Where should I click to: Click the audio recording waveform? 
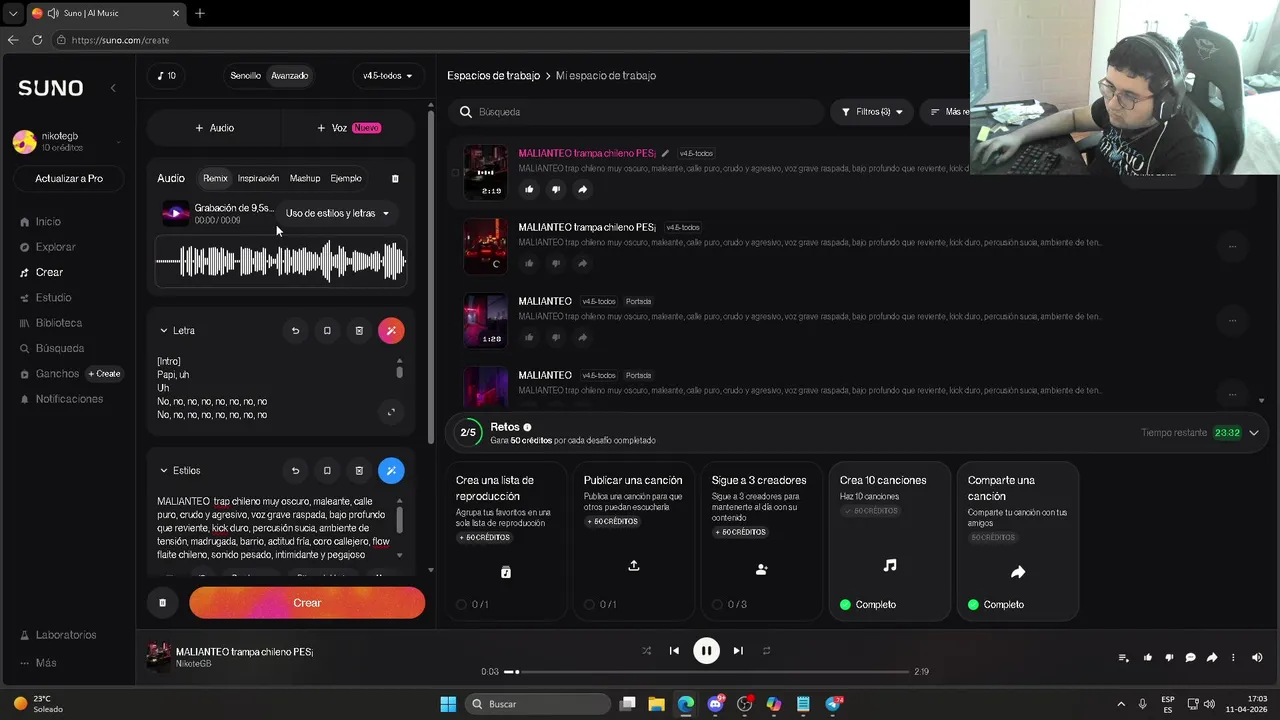pos(281,262)
